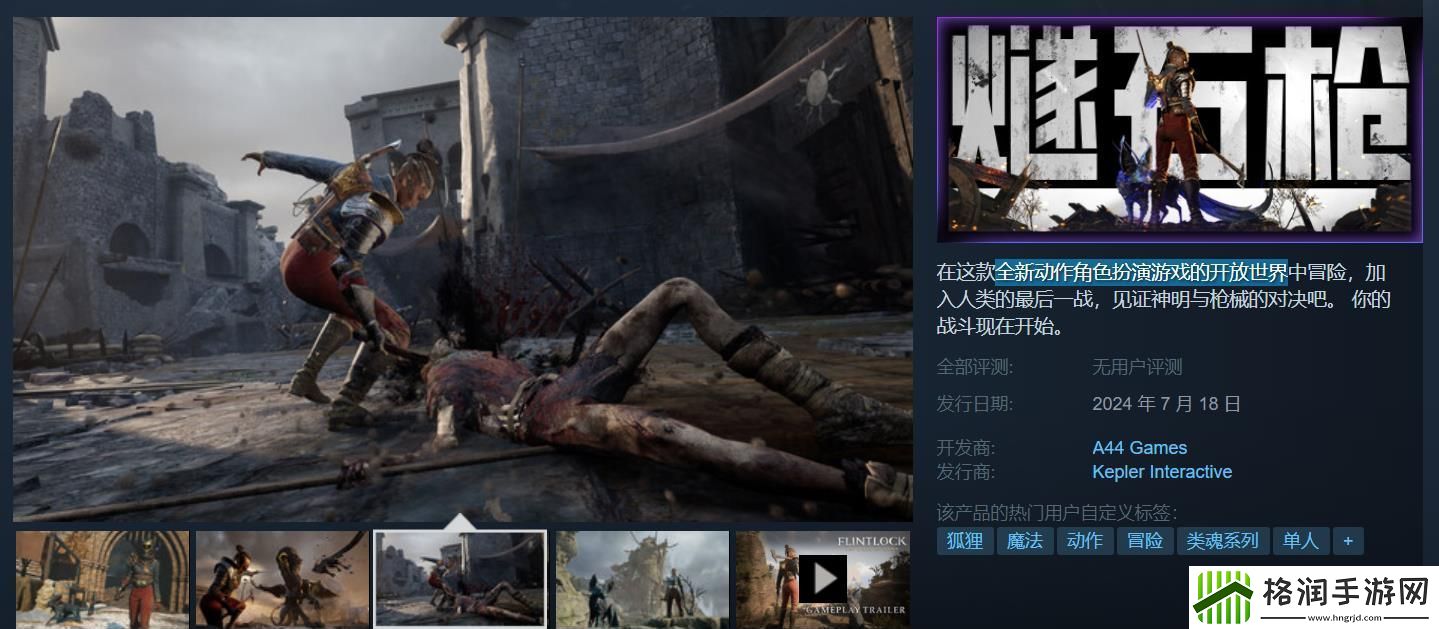
Task: Click the 动作 tag
Action: [x=1085, y=541]
